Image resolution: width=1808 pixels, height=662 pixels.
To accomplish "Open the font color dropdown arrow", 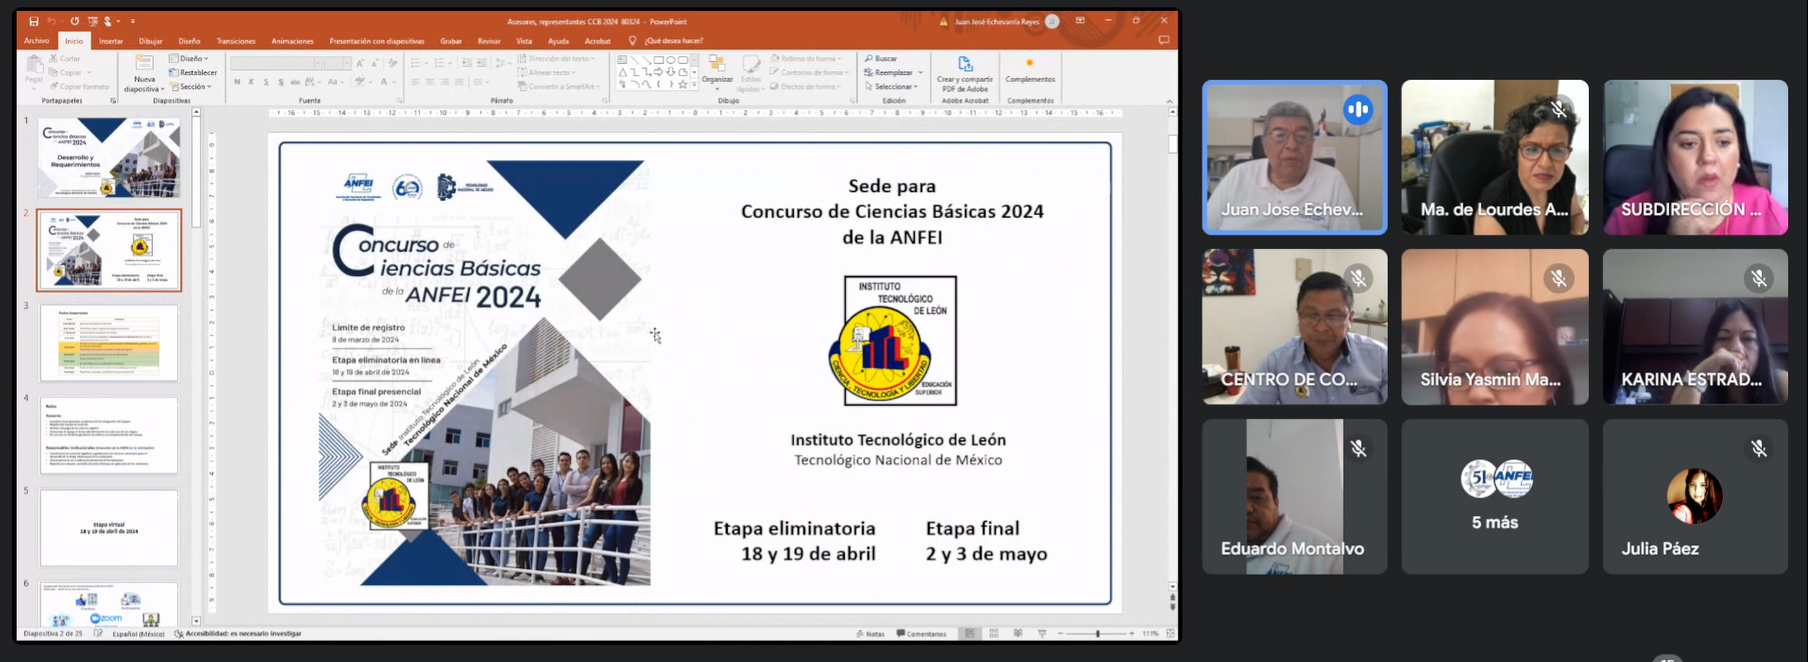I will 395,82.
